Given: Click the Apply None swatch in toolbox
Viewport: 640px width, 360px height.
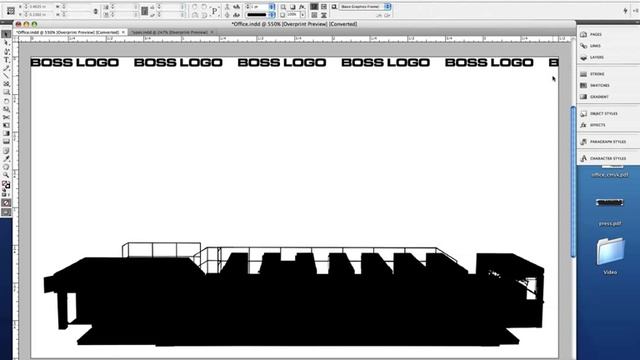Looking at the screenshot, I should coord(6,203).
